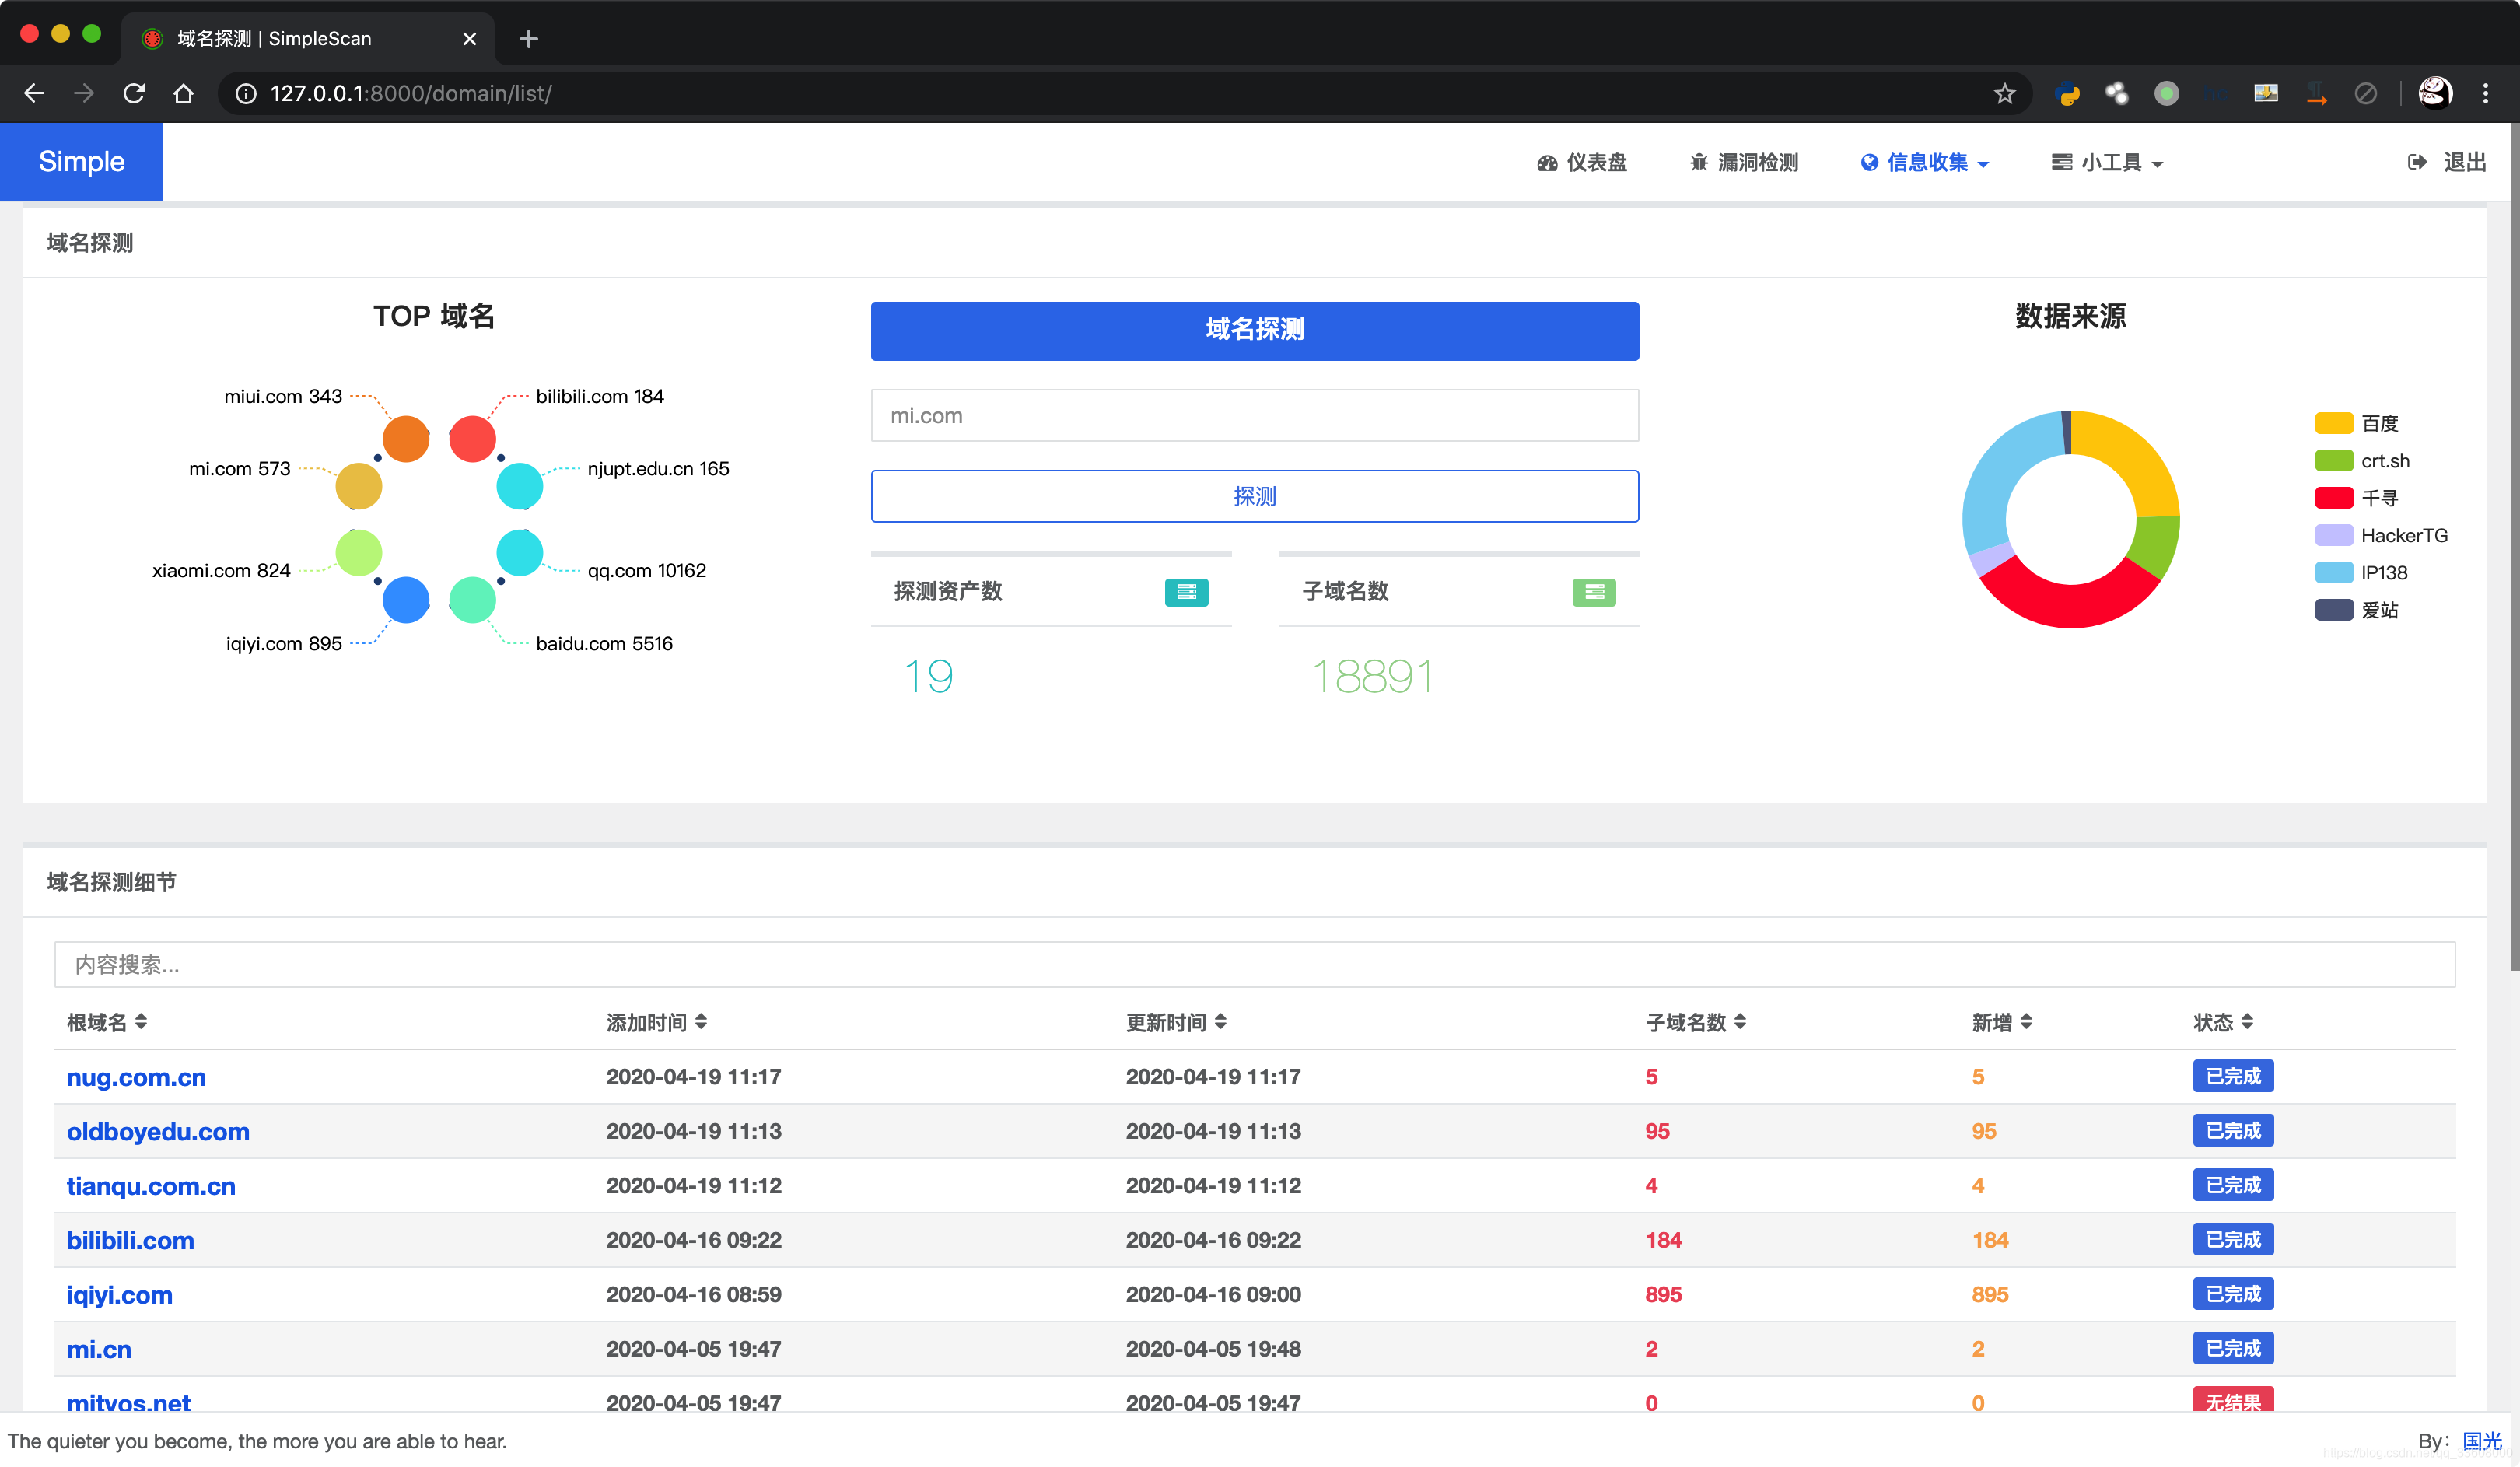The height and width of the screenshot is (1467, 2520).
Task: Open the tianqu.com.cn domain link
Action: click(x=151, y=1186)
